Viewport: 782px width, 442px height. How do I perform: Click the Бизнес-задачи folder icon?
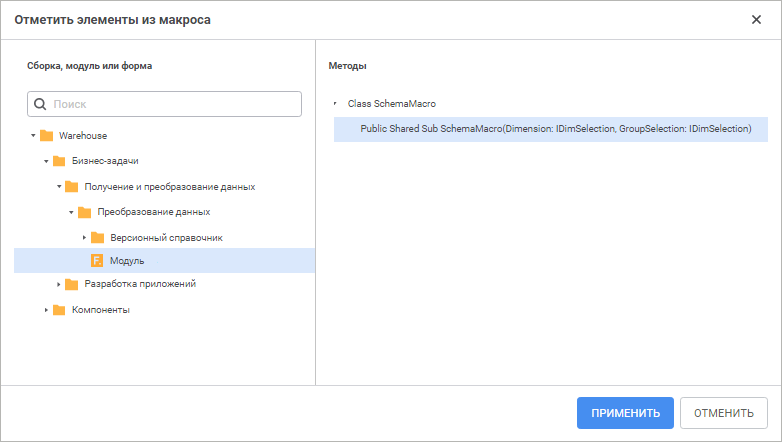click(x=59, y=161)
